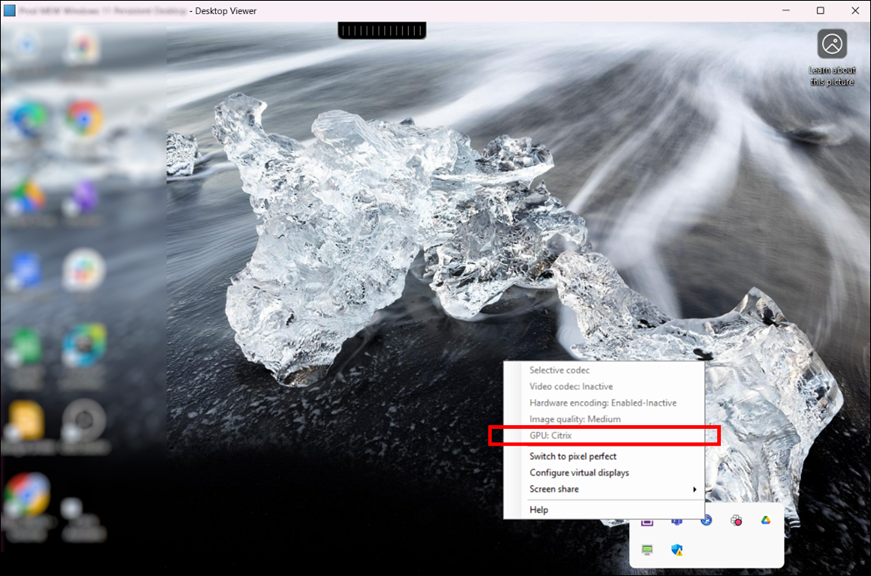Click the purple square tray icon
Image resolution: width=871 pixels, height=576 pixels.
click(x=647, y=520)
